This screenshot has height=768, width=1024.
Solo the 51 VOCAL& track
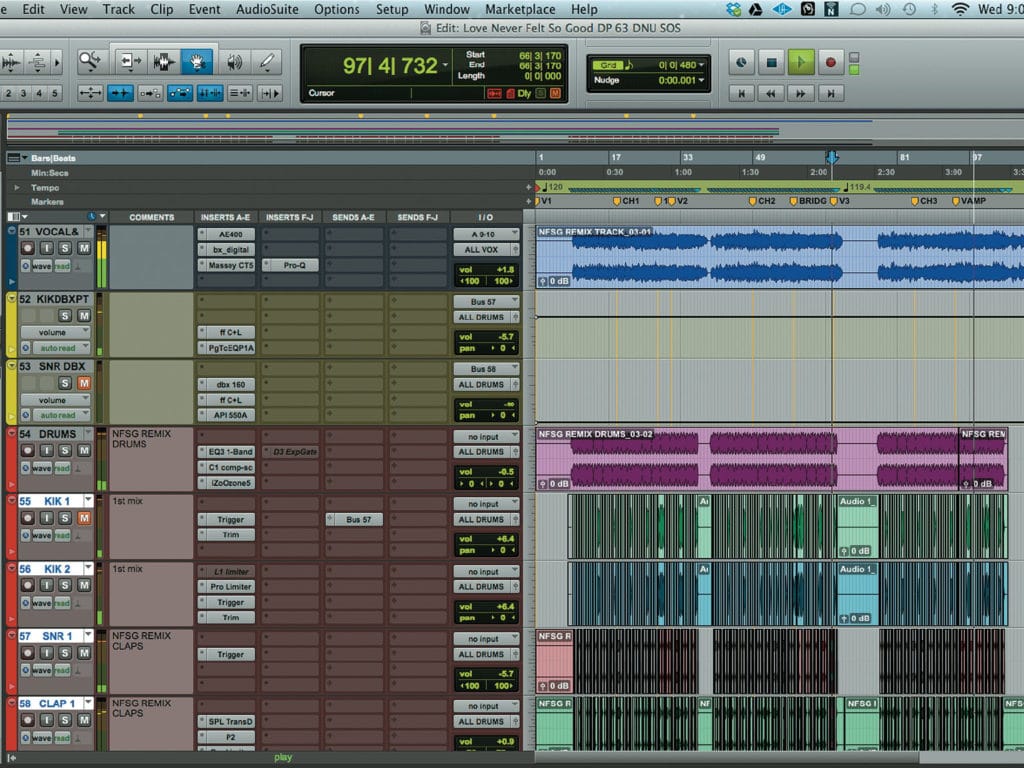(65, 248)
